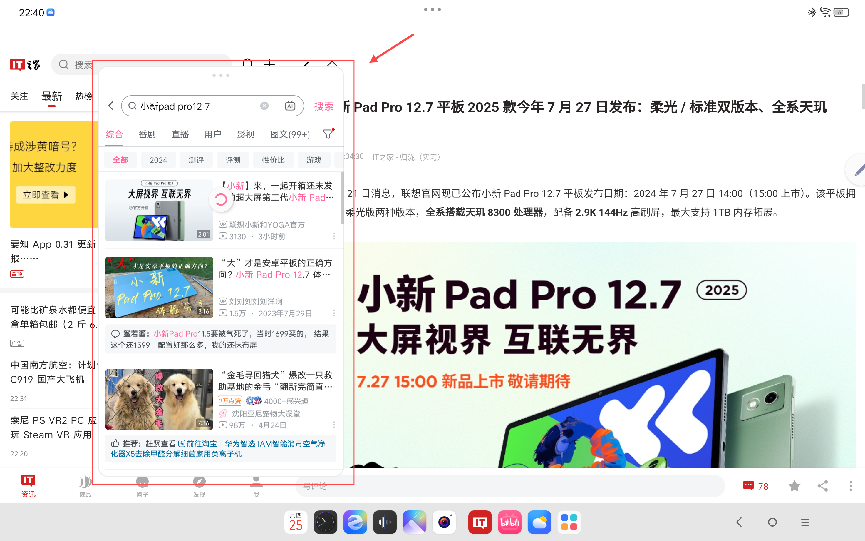Open the search results filter funnel
865x541 pixels.
click(x=328, y=134)
